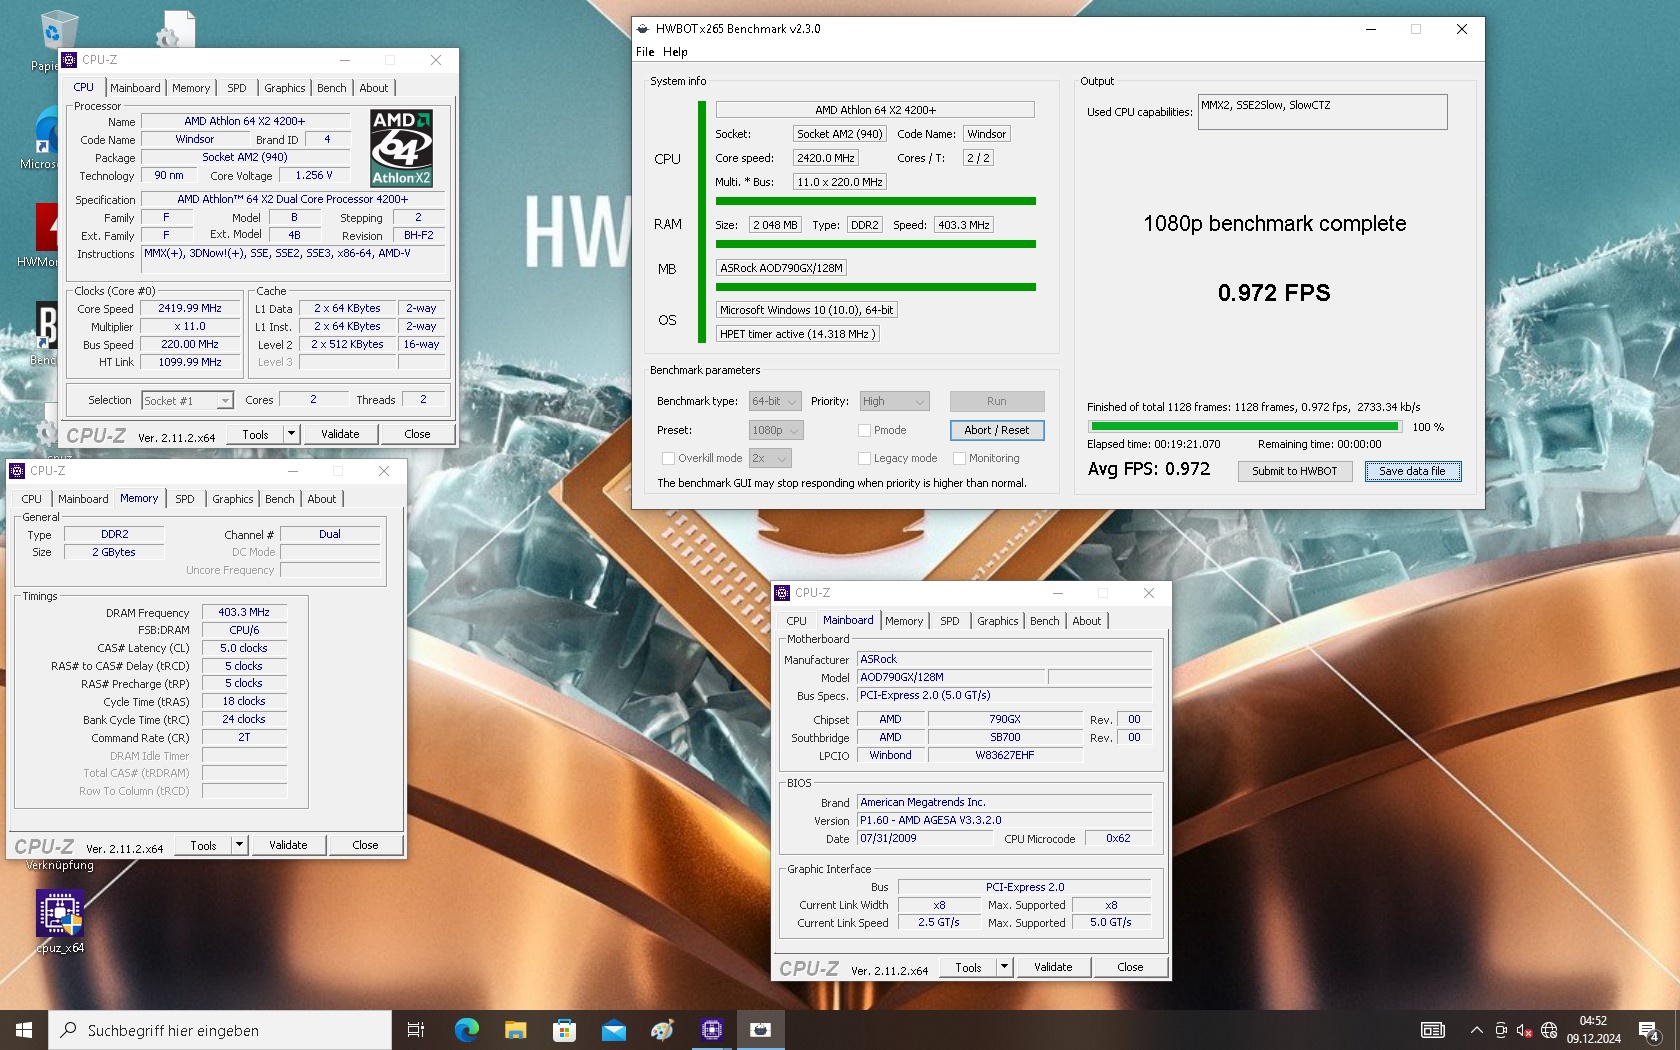Open the notification center icon
Screen dimensions: 1680x1050
tap(1649, 1030)
